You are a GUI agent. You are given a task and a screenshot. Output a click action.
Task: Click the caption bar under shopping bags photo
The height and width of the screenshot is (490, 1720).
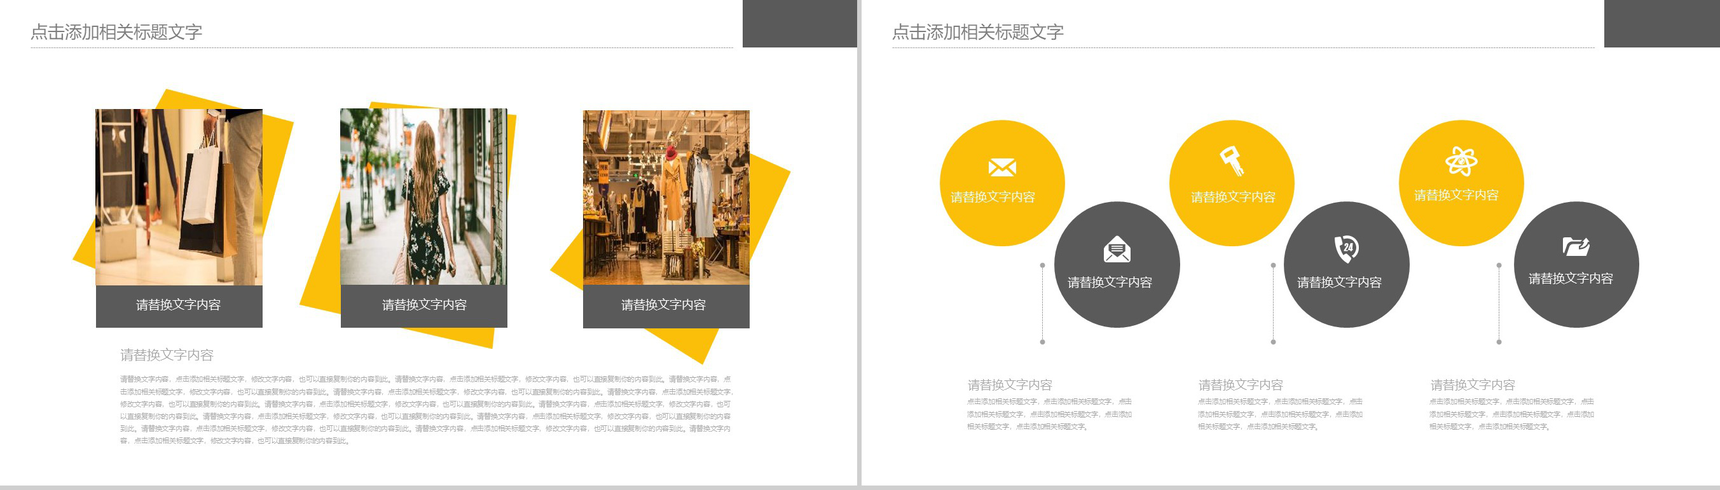pyautogui.click(x=179, y=306)
